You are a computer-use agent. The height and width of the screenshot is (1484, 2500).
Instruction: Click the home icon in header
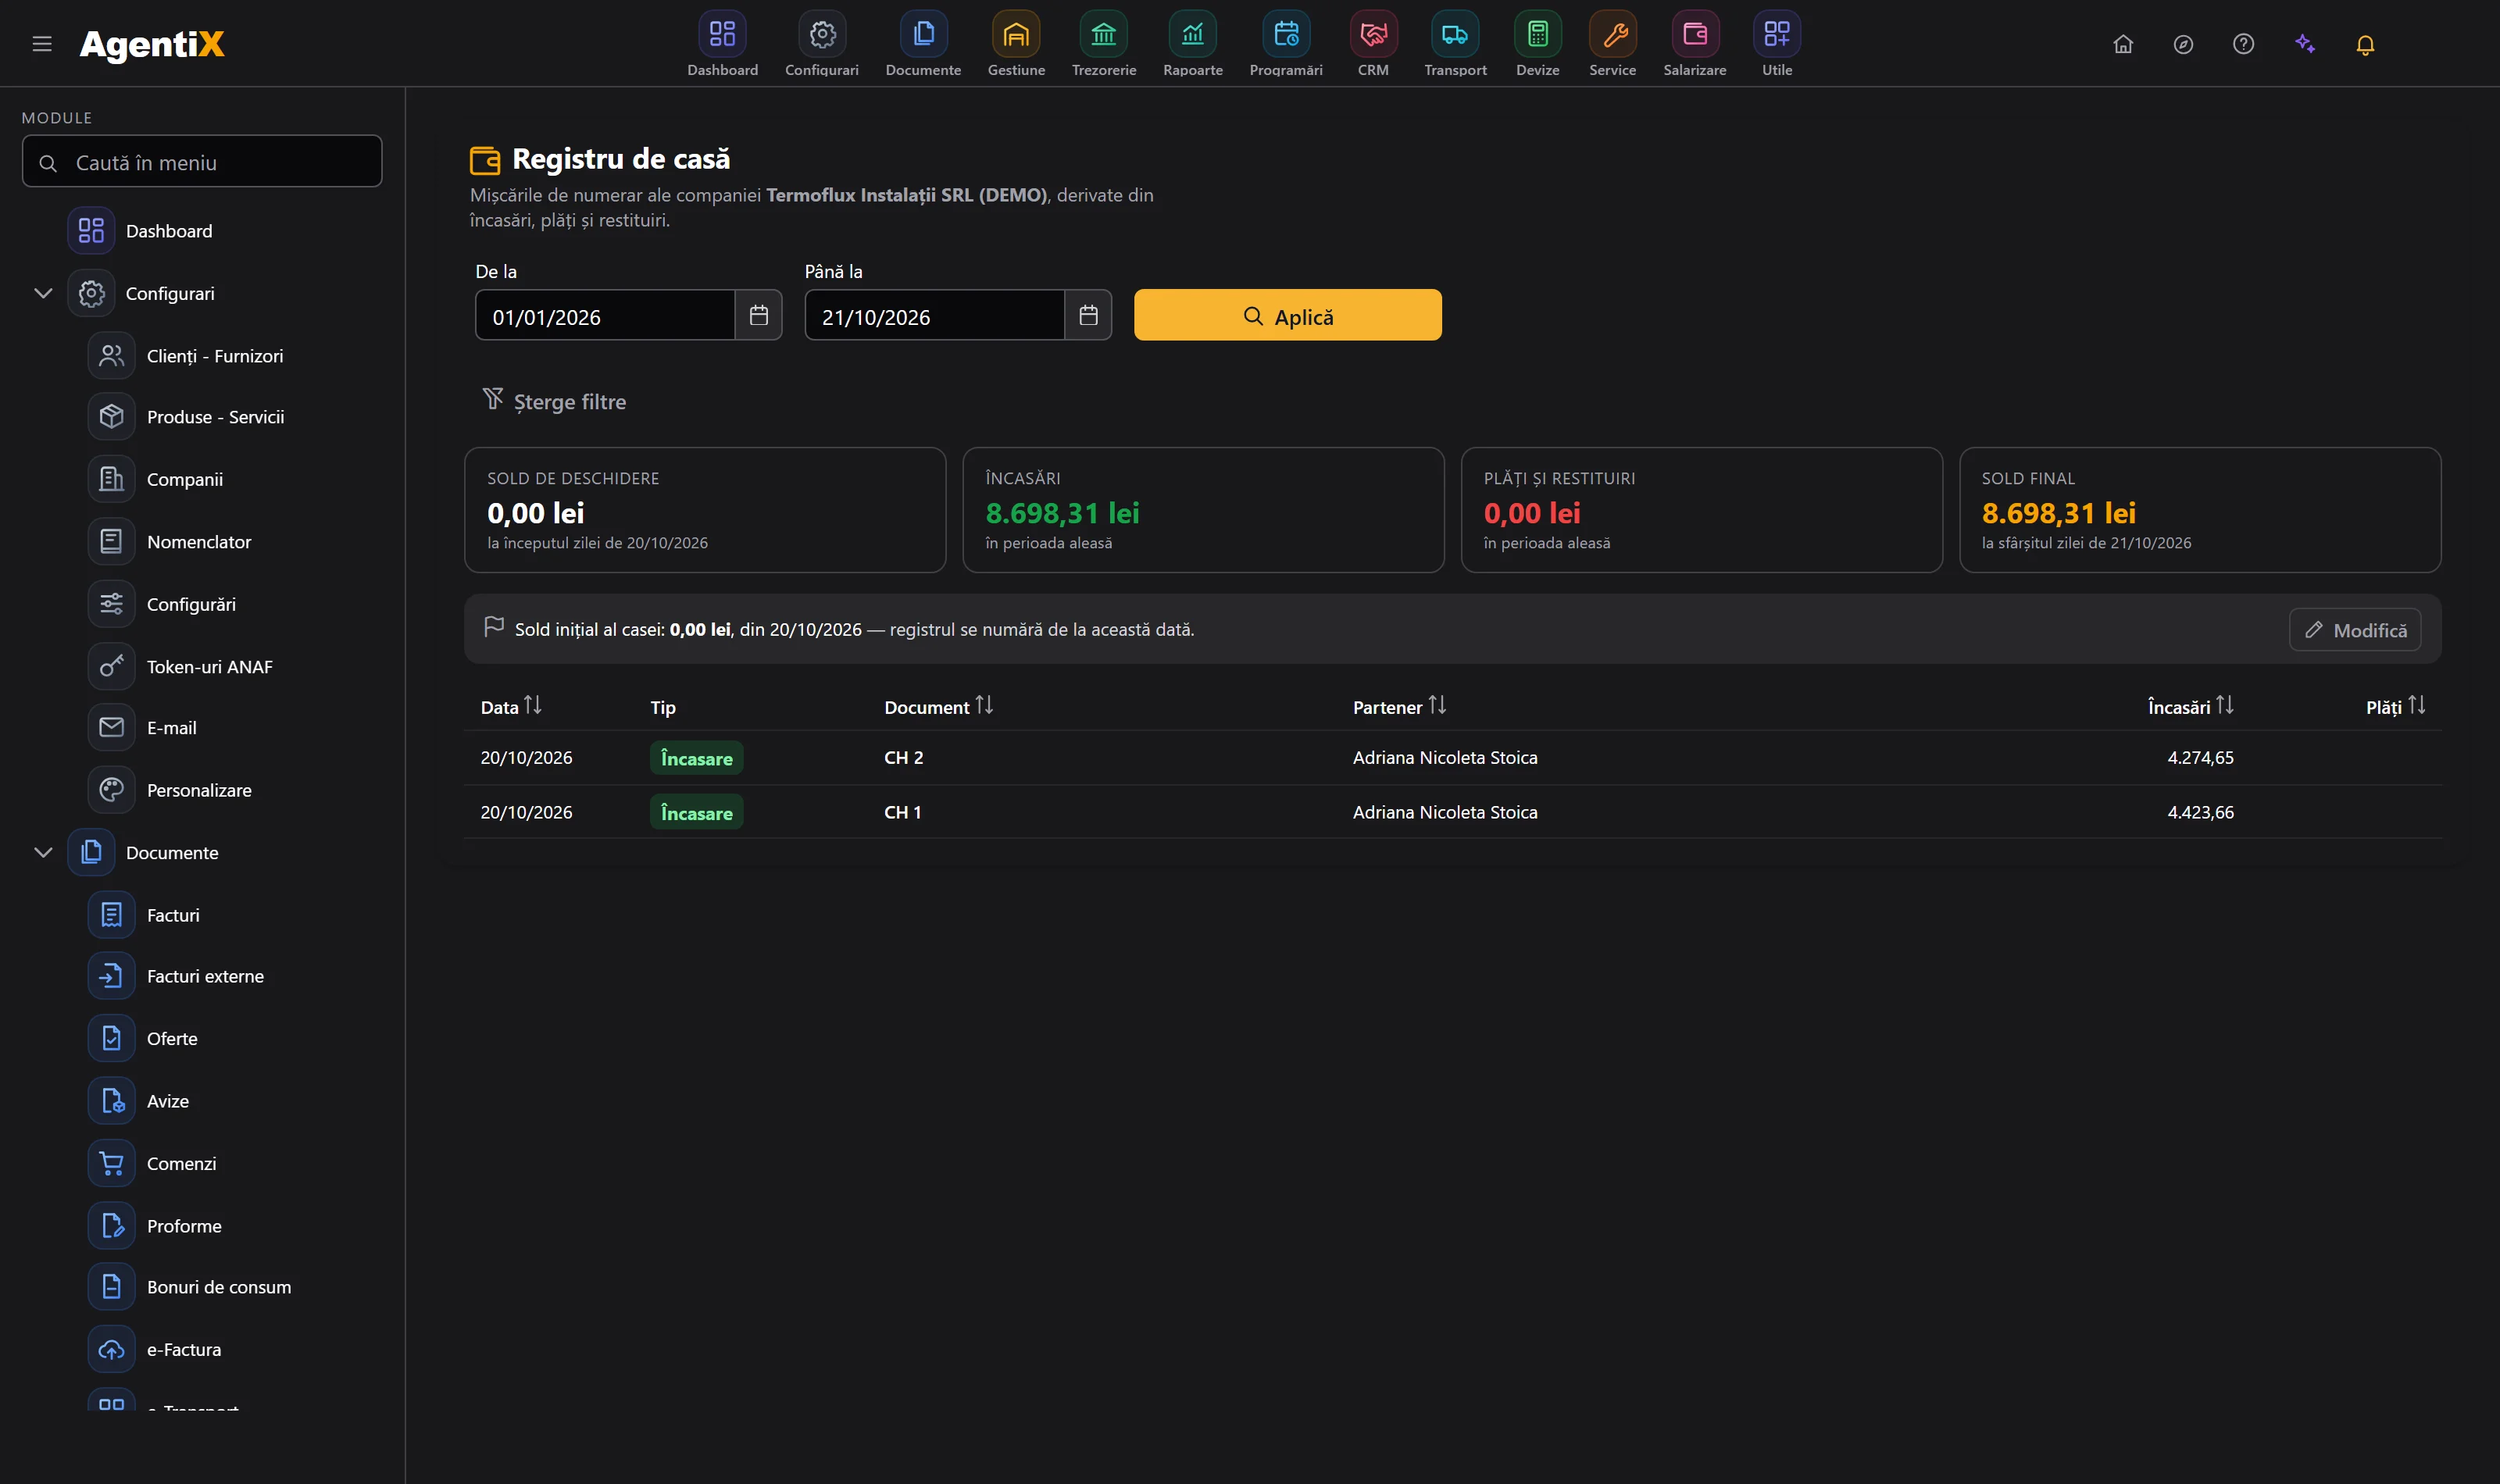click(2123, 44)
